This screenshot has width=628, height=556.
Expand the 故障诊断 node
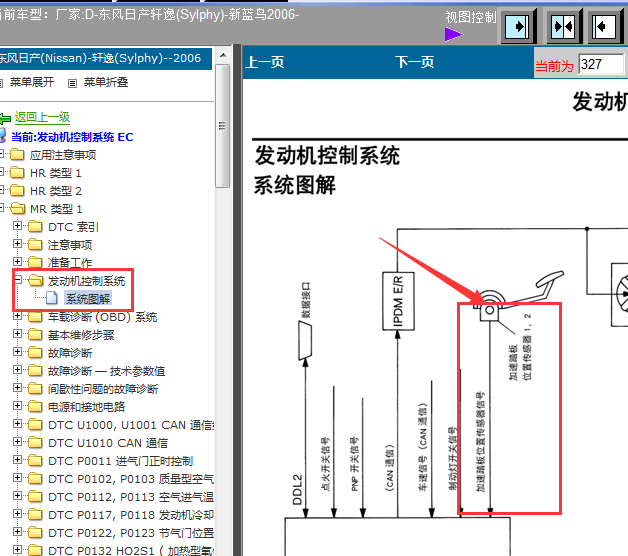click(x=17, y=352)
